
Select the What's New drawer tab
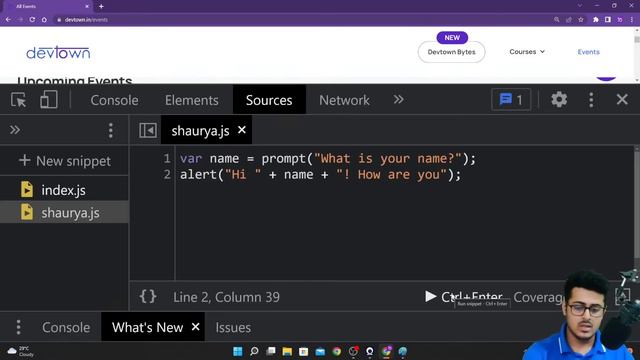click(x=147, y=327)
